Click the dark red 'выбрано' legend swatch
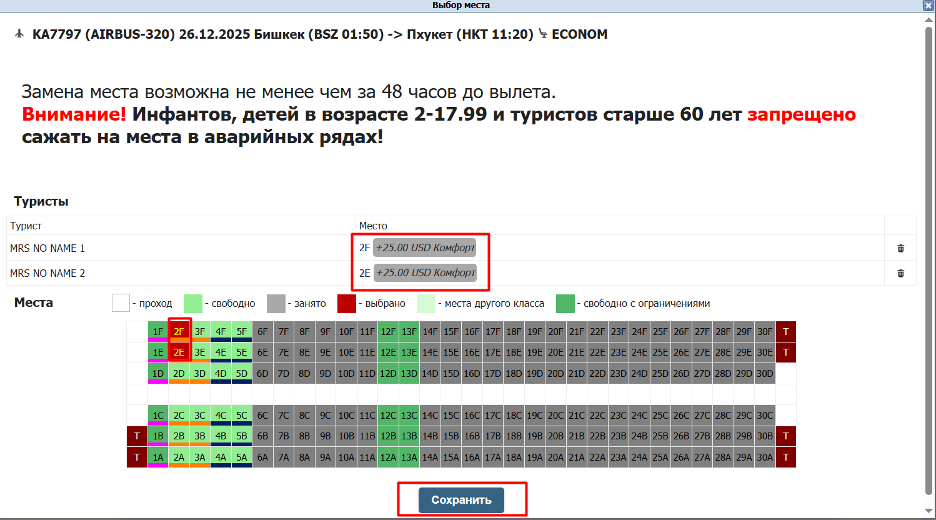This screenshot has width=936, height=520. (x=347, y=303)
